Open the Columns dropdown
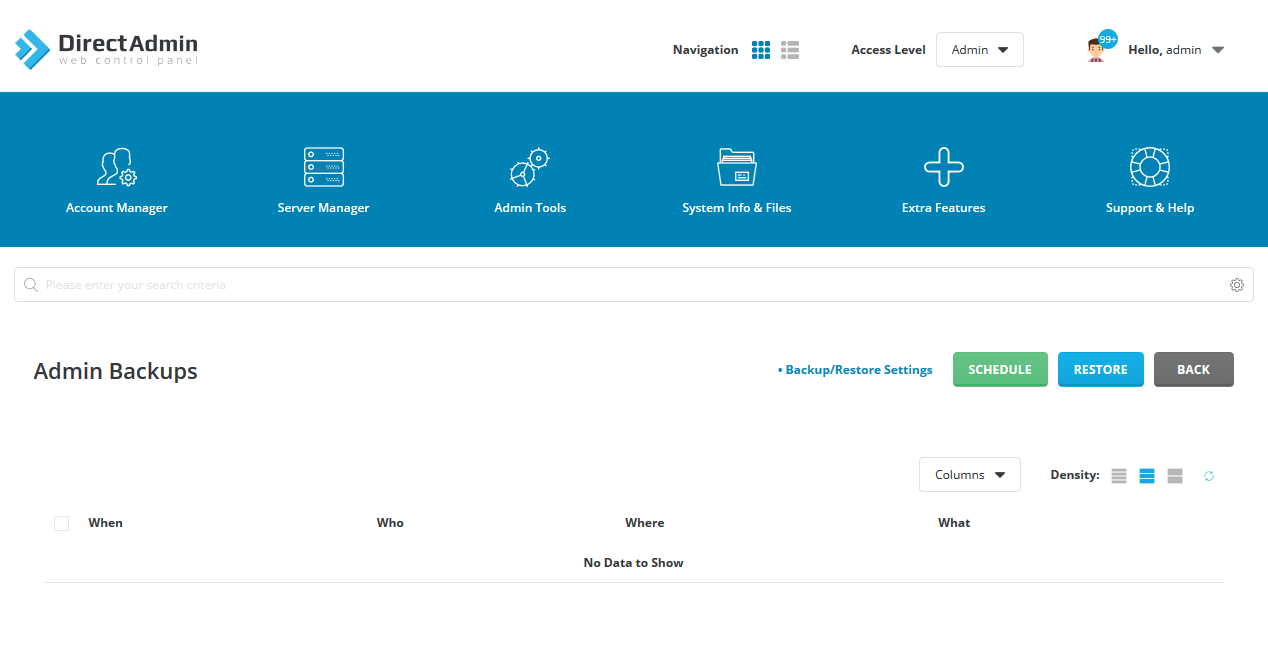The height and width of the screenshot is (661, 1268). click(x=970, y=475)
